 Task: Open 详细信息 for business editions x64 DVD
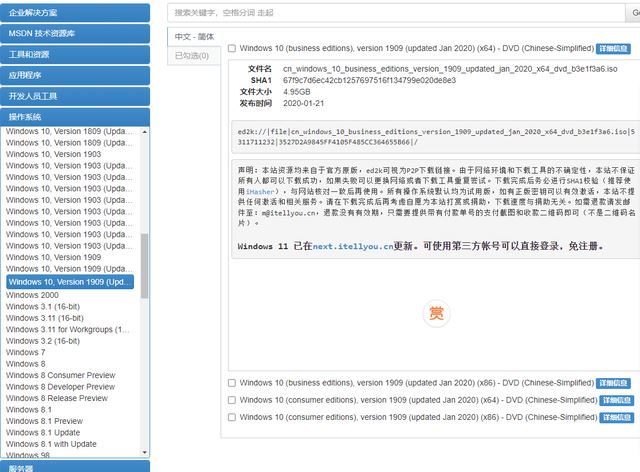click(x=614, y=48)
